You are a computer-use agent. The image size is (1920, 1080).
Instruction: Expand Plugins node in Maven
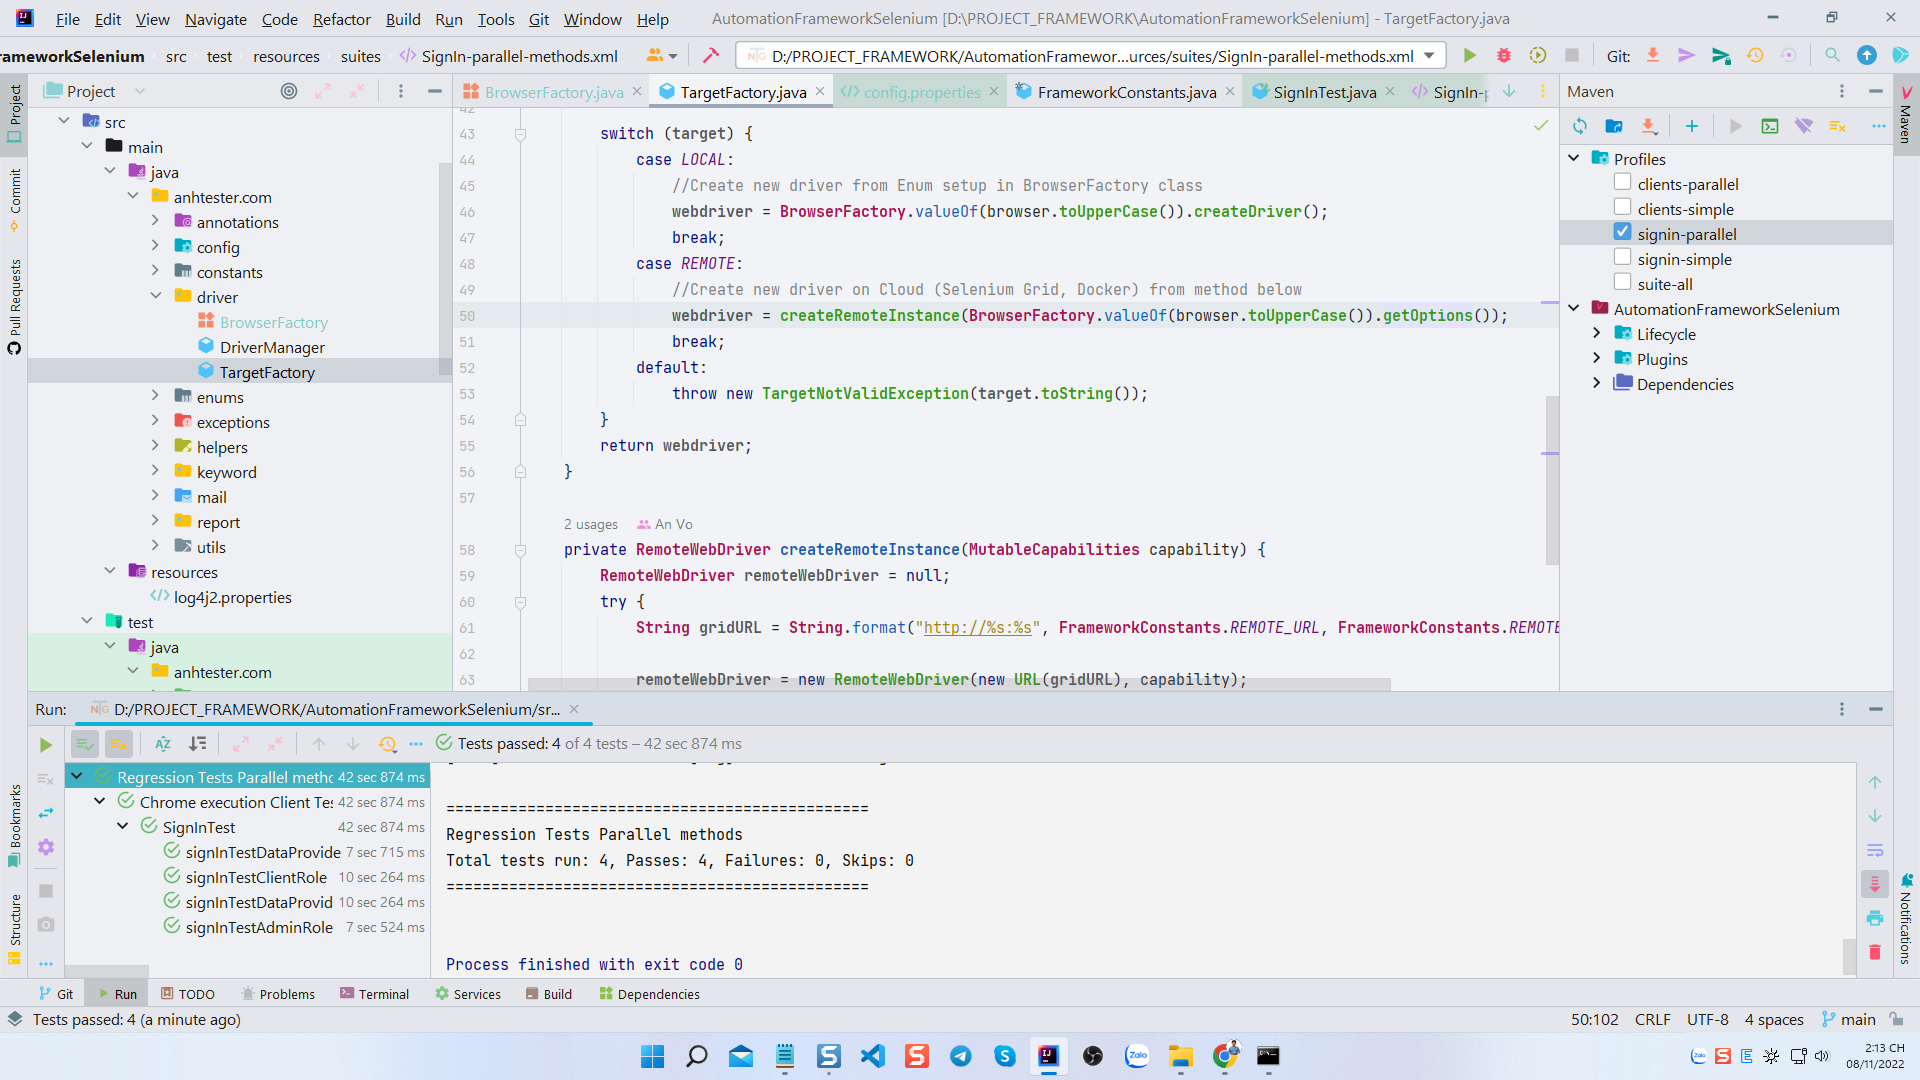[x=1597, y=358]
